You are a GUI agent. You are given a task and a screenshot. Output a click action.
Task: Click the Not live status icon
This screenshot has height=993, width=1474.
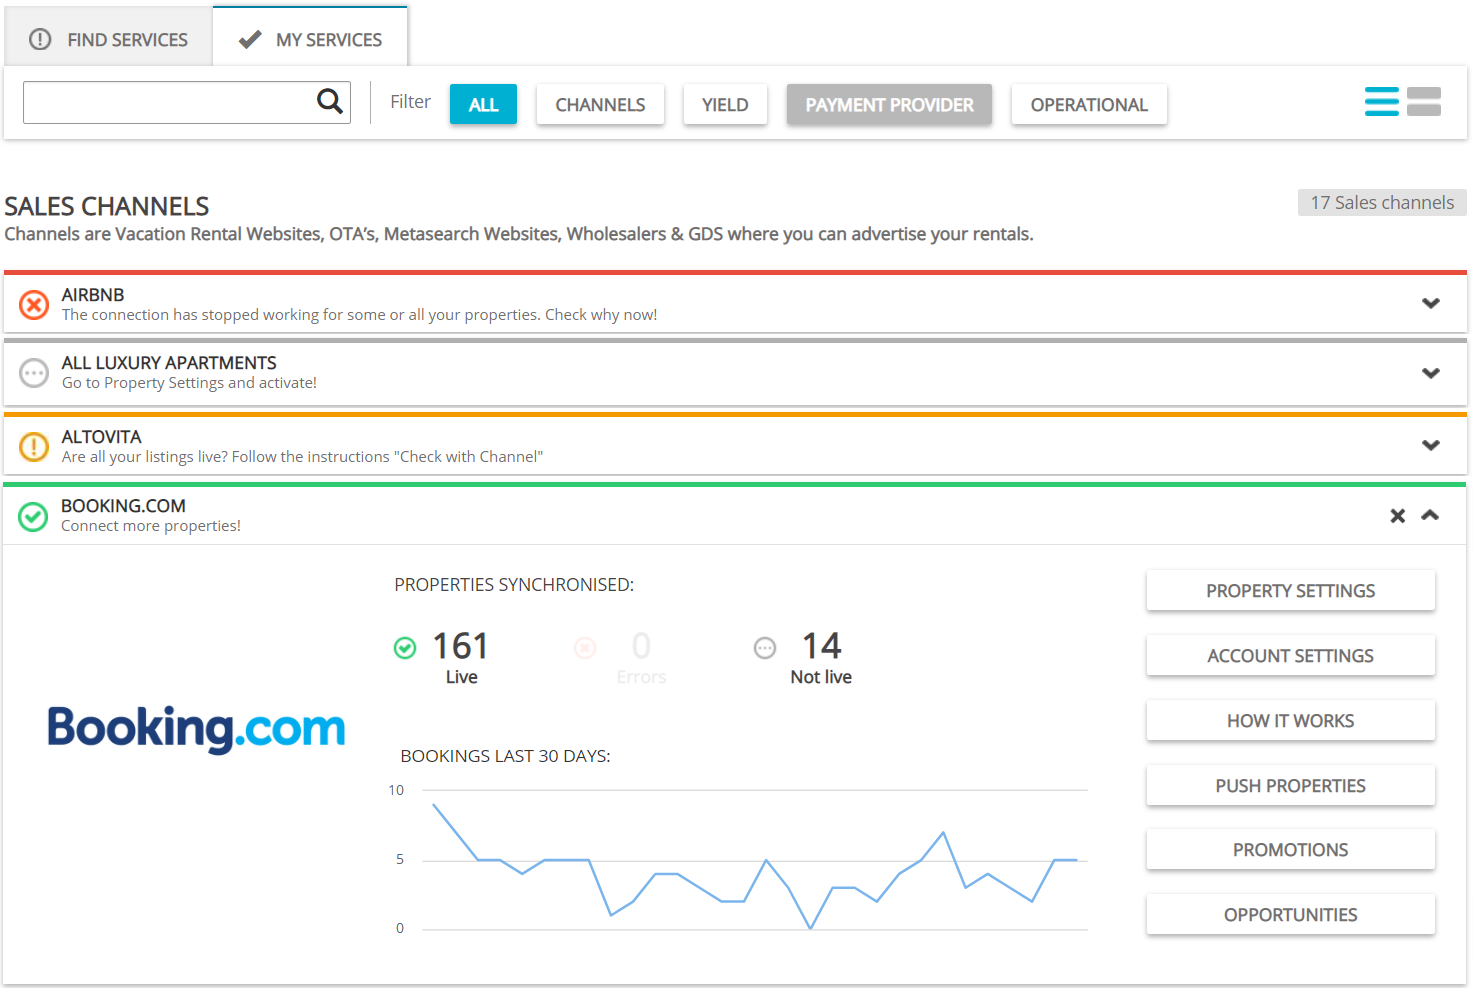pos(765,648)
